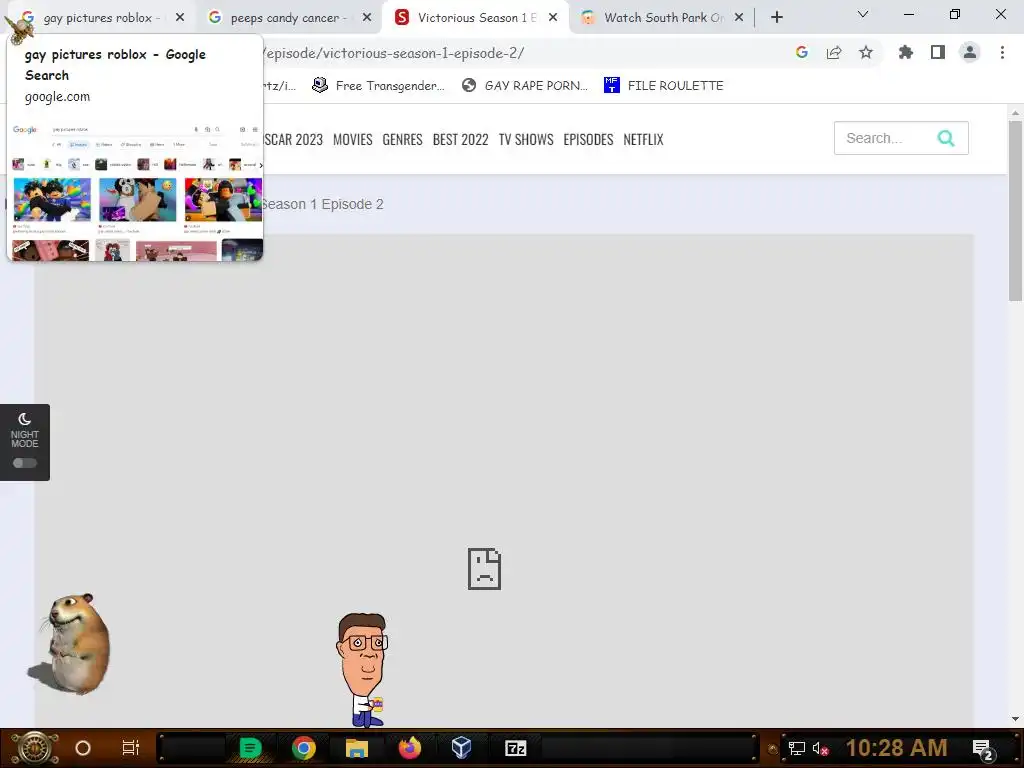The image size is (1024, 768).
Task: Close the gay pictures roblox tab
Action: click(x=180, y=18)
